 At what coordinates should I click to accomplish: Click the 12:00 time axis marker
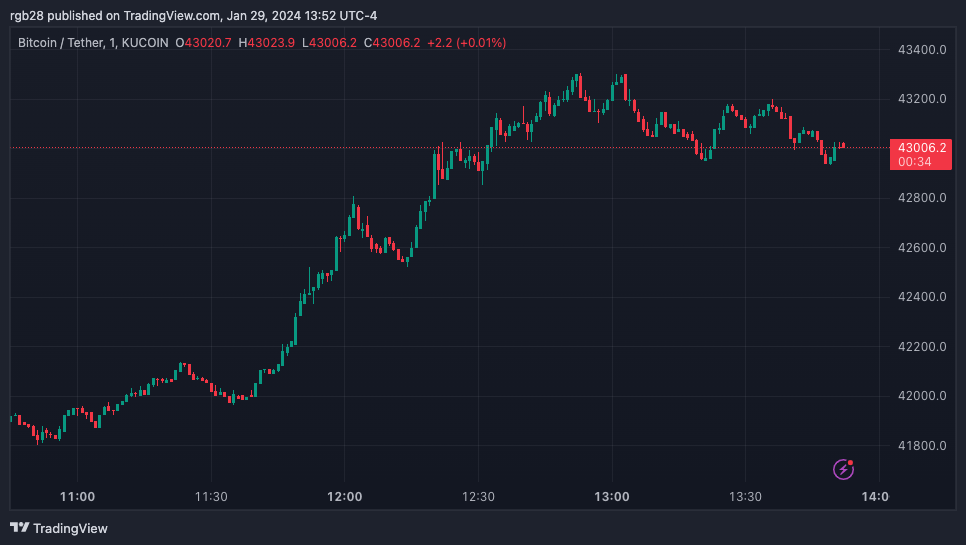(x=344, y=496)
